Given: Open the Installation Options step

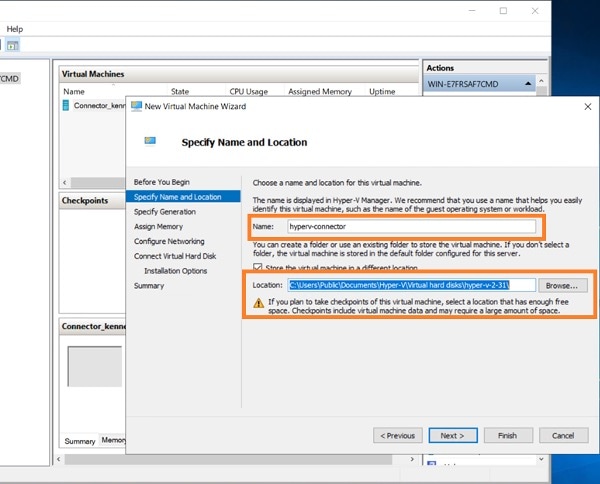Looking at the screenshot, I should (x=175, y=271).
